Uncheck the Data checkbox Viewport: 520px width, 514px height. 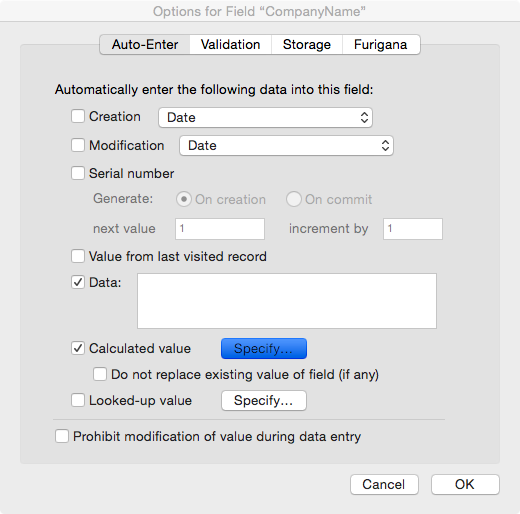click(78, 282)
